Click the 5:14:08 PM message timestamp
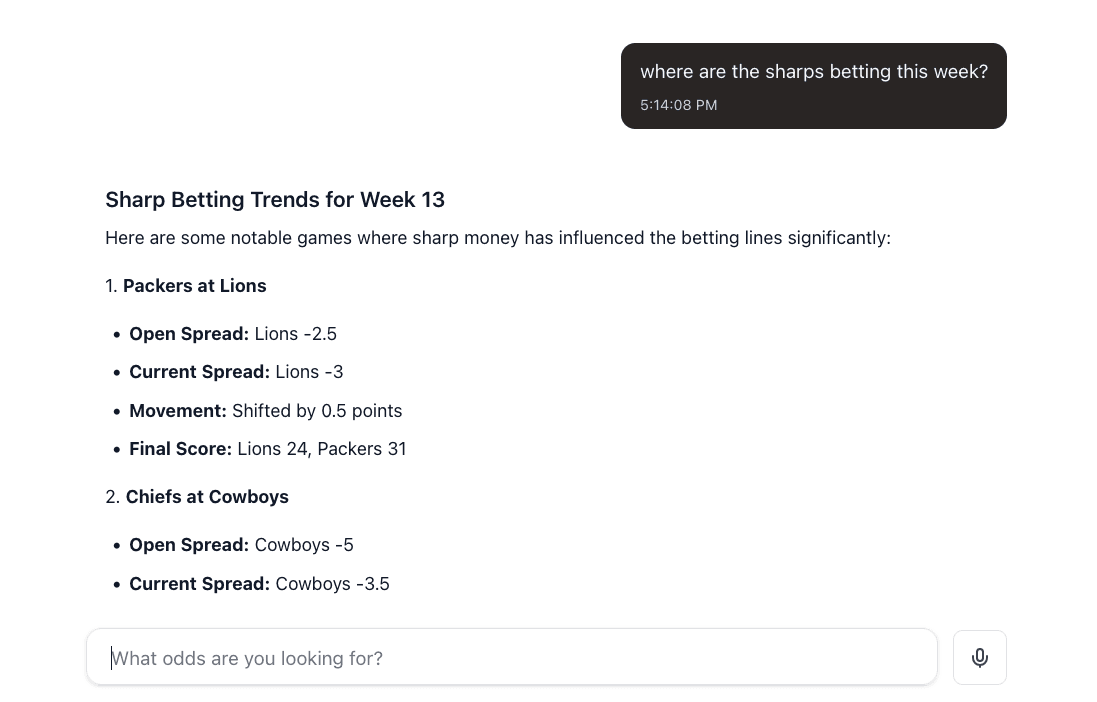The width and height of the screenshot is (1097, 702). [x=678, y=105]
